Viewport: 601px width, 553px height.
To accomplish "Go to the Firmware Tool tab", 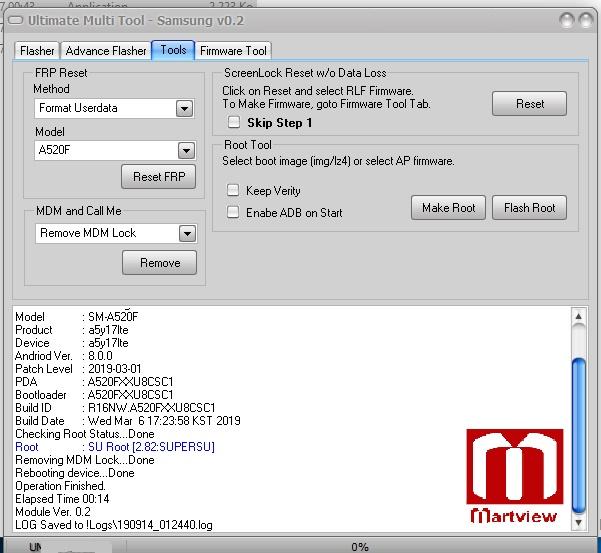I will (233, 51).
